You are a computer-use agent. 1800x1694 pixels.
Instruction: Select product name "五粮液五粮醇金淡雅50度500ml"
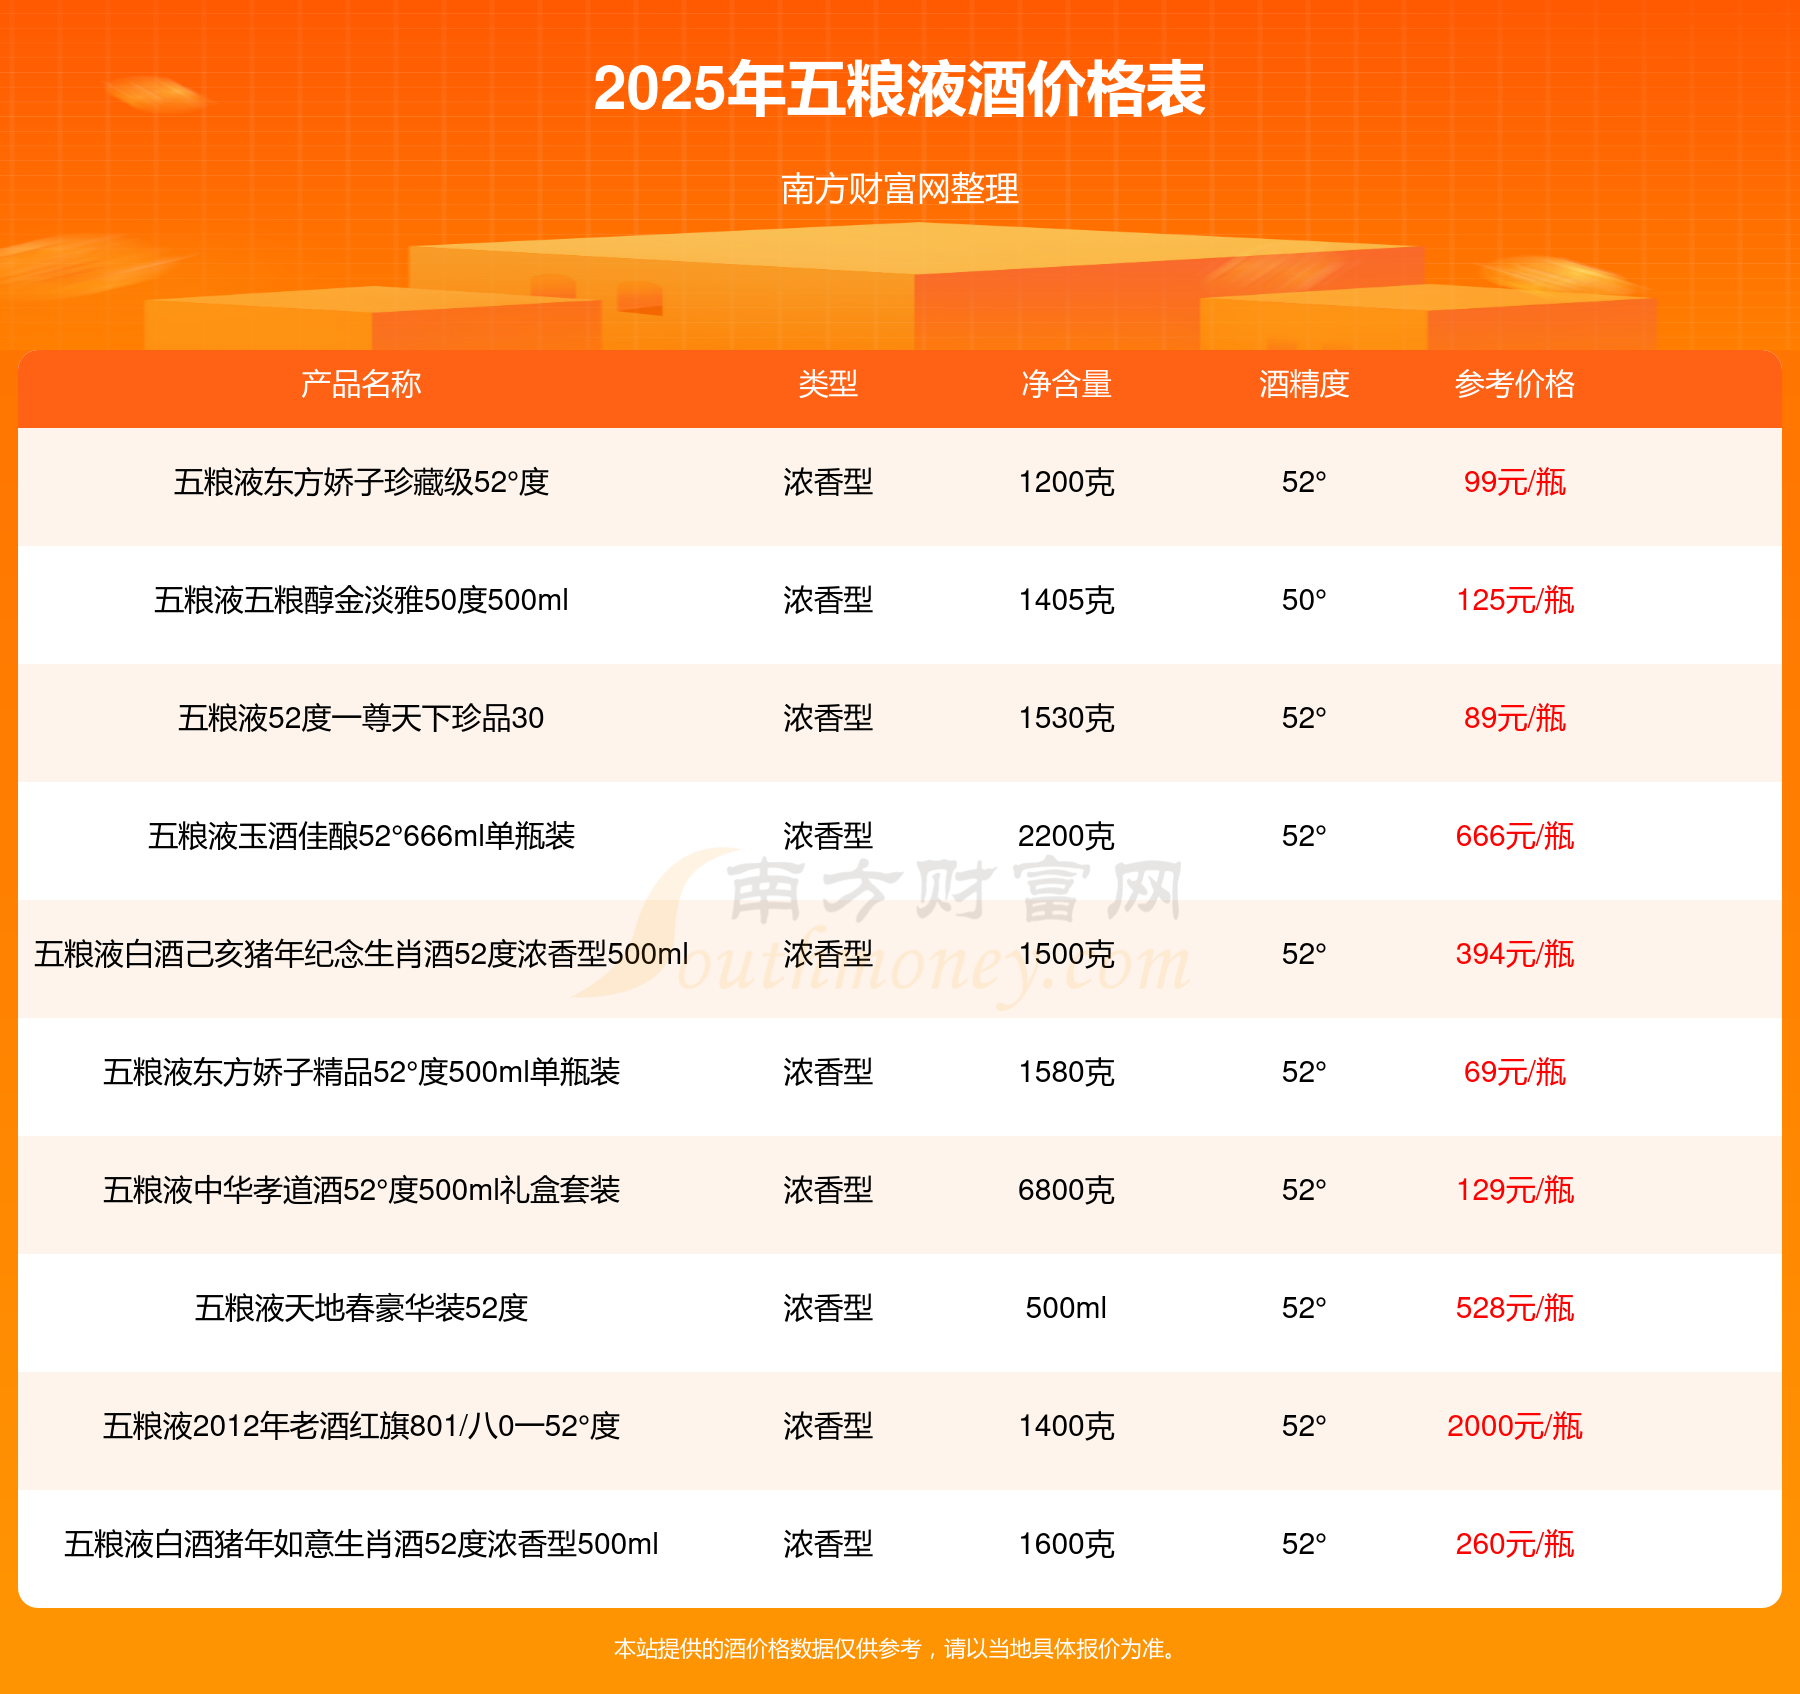pos(361,600)
